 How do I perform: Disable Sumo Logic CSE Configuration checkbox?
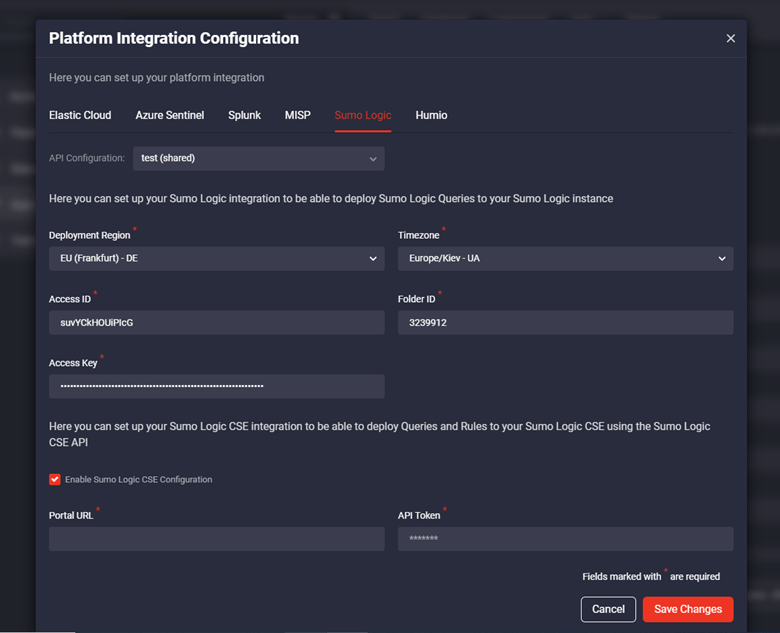55,479
